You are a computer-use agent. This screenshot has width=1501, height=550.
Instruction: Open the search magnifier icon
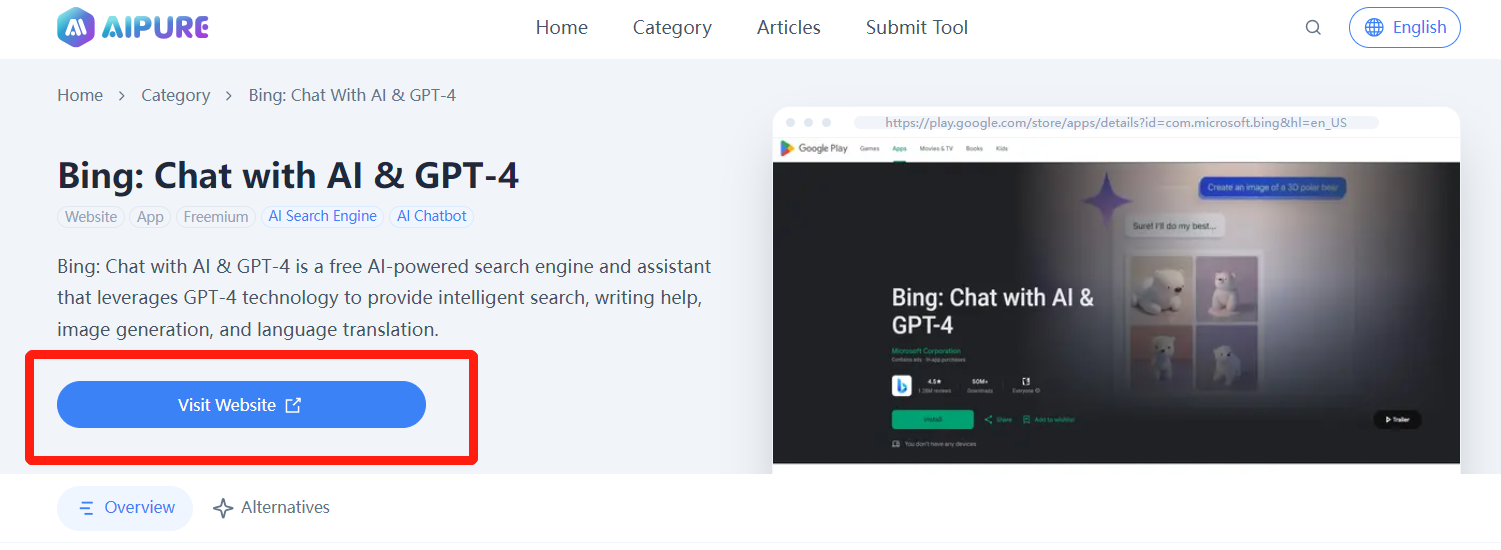tap(1313, 28)
